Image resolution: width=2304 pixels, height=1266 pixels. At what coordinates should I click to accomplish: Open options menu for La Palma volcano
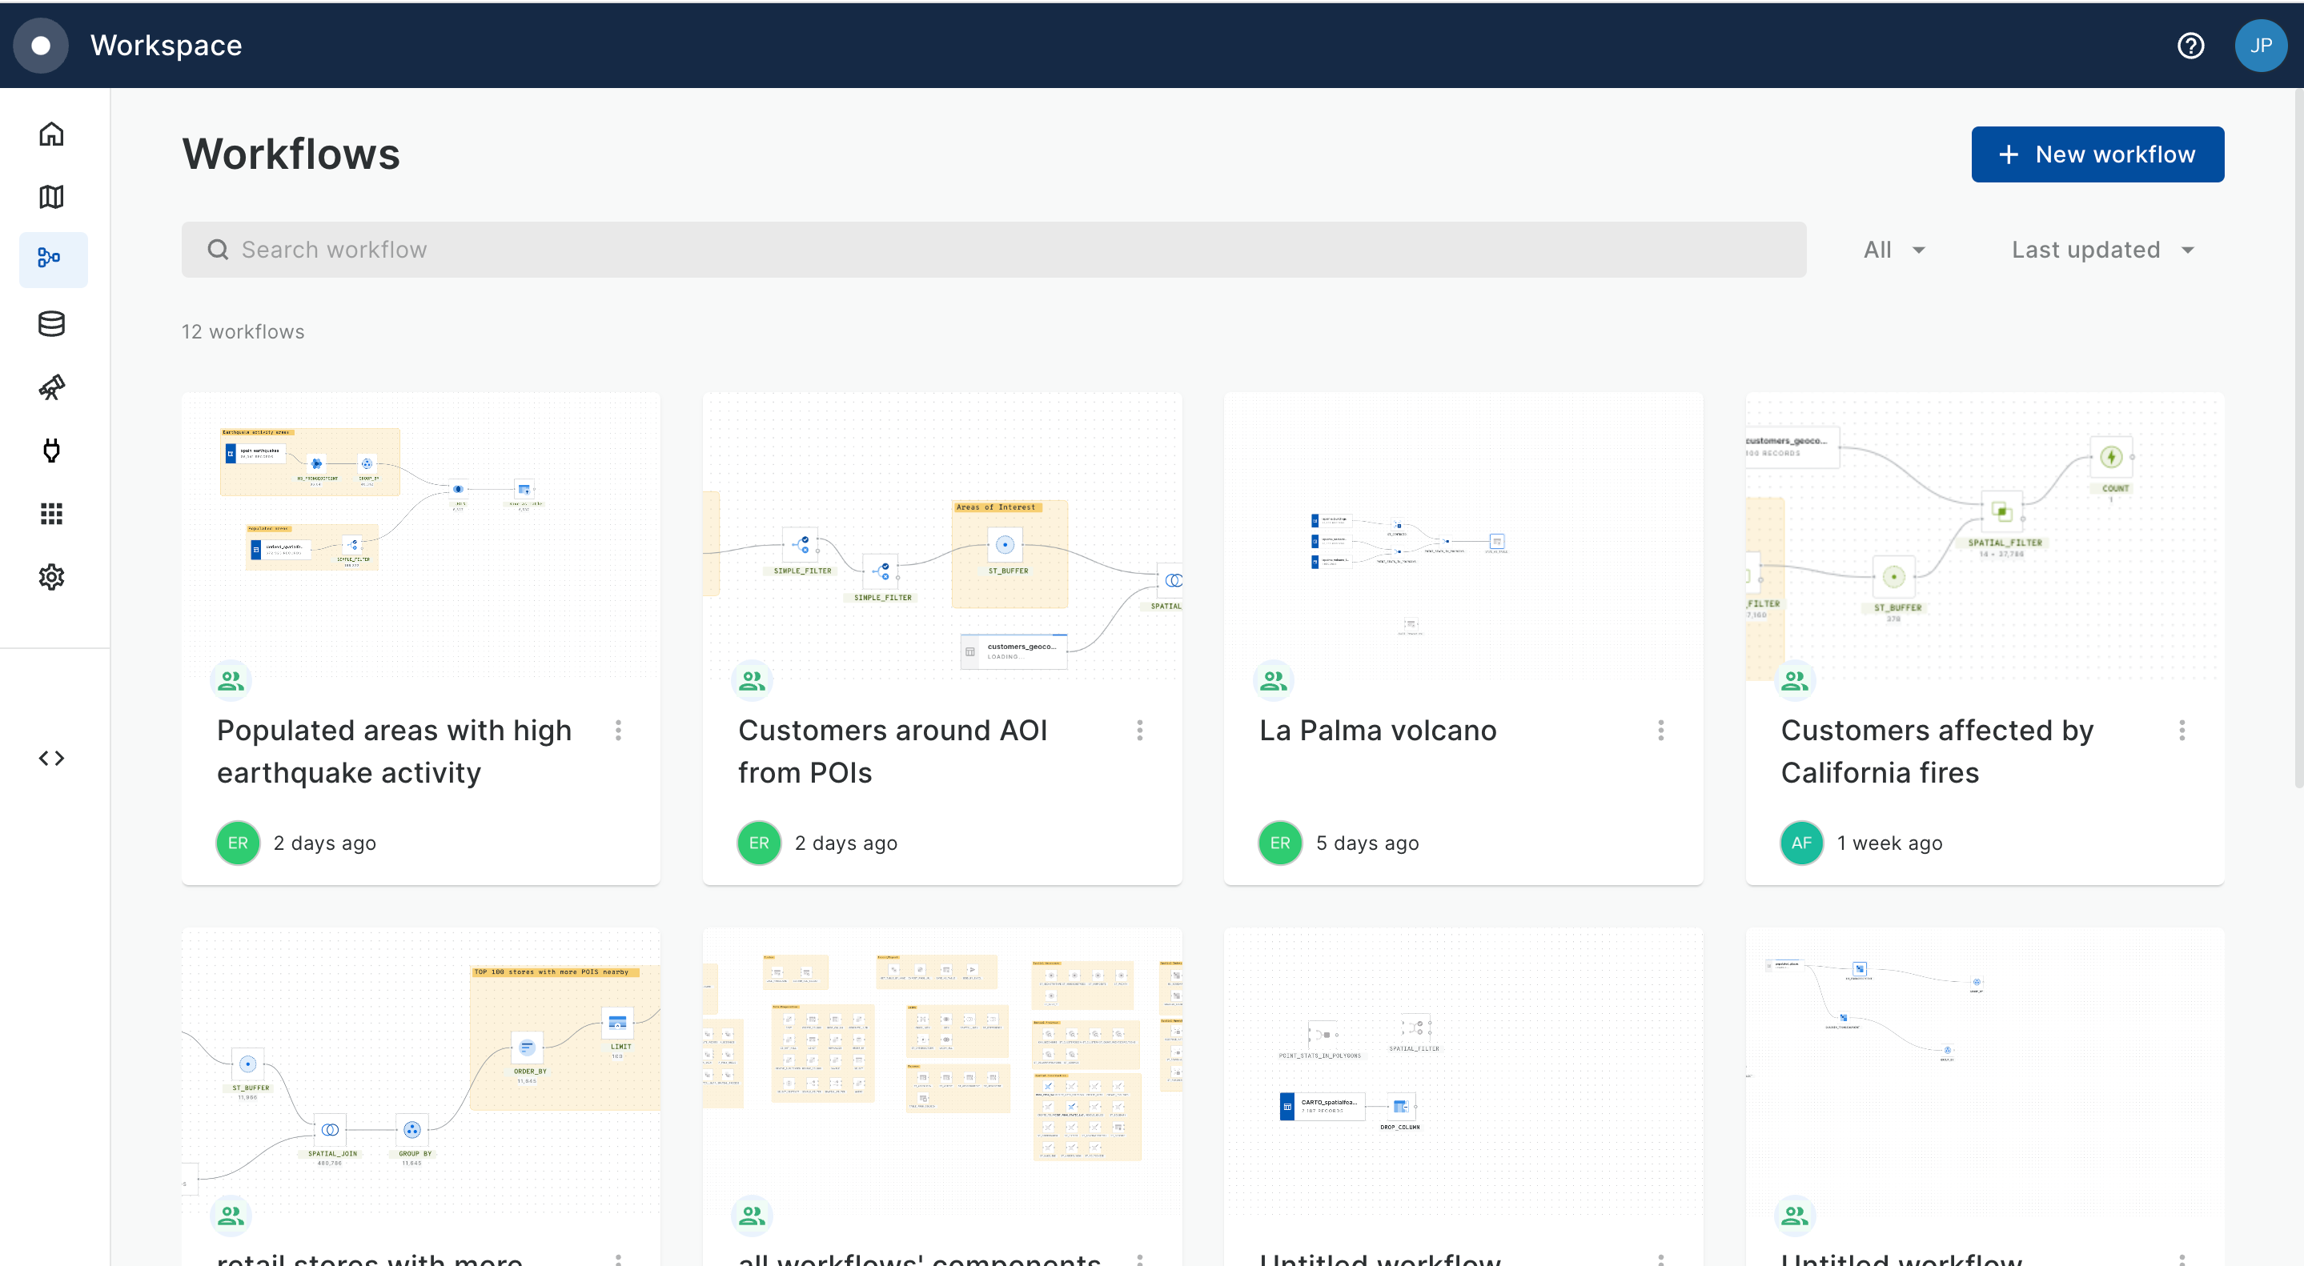(1661, 731)
